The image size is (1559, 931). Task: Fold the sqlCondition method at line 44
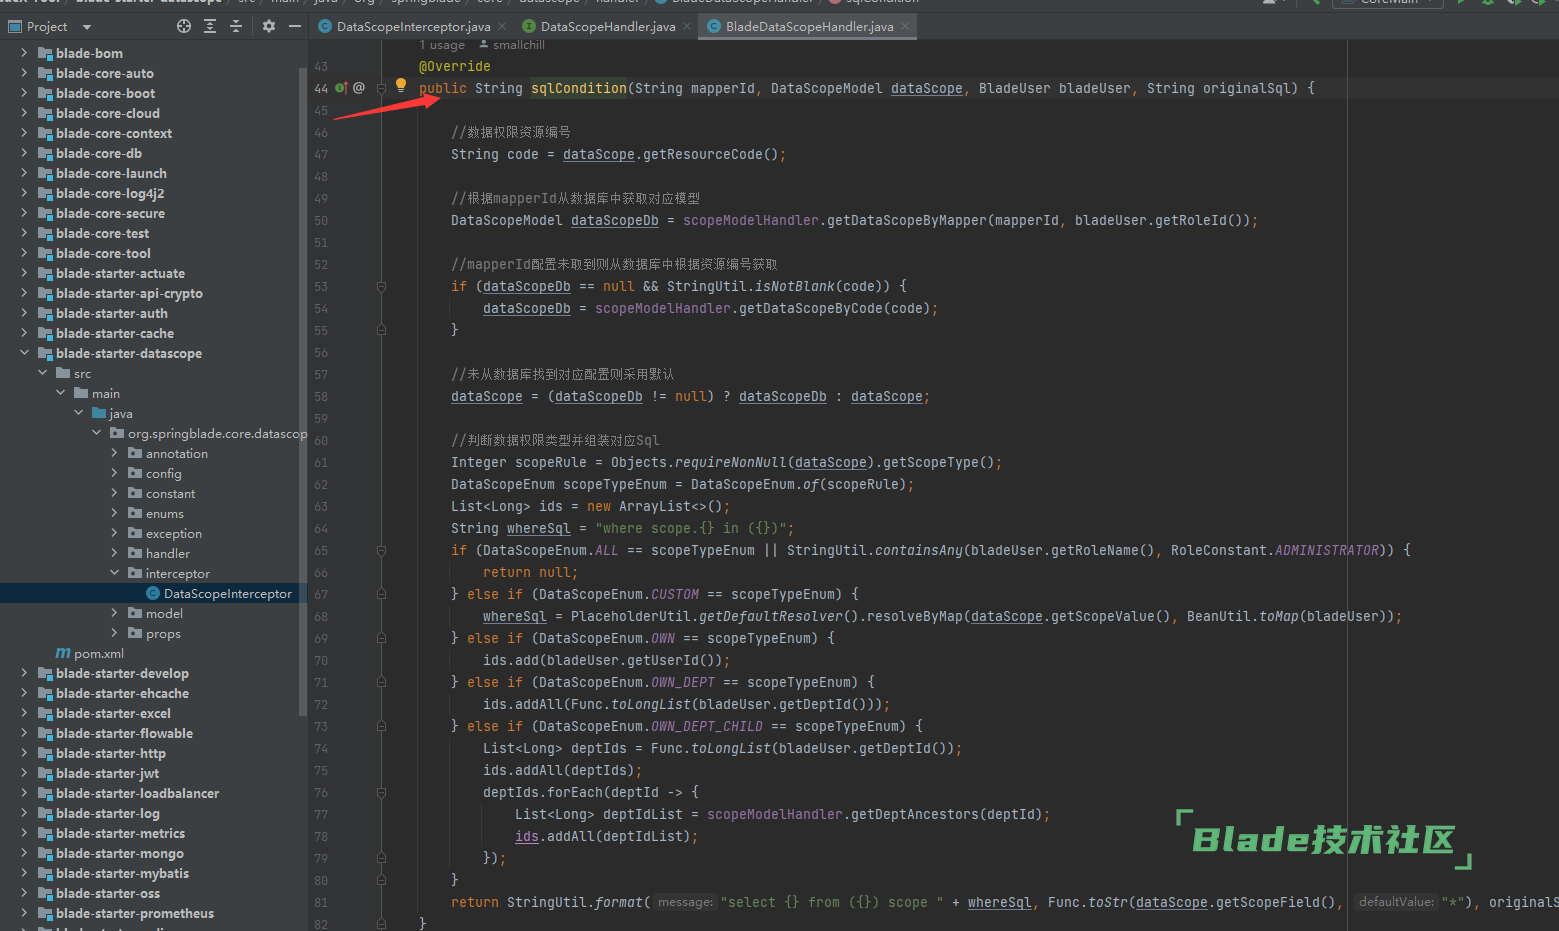coord(381,88)
